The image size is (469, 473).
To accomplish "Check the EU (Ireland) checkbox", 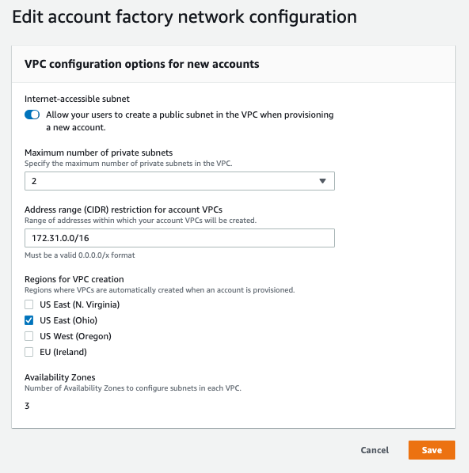I will click(29, 352).
